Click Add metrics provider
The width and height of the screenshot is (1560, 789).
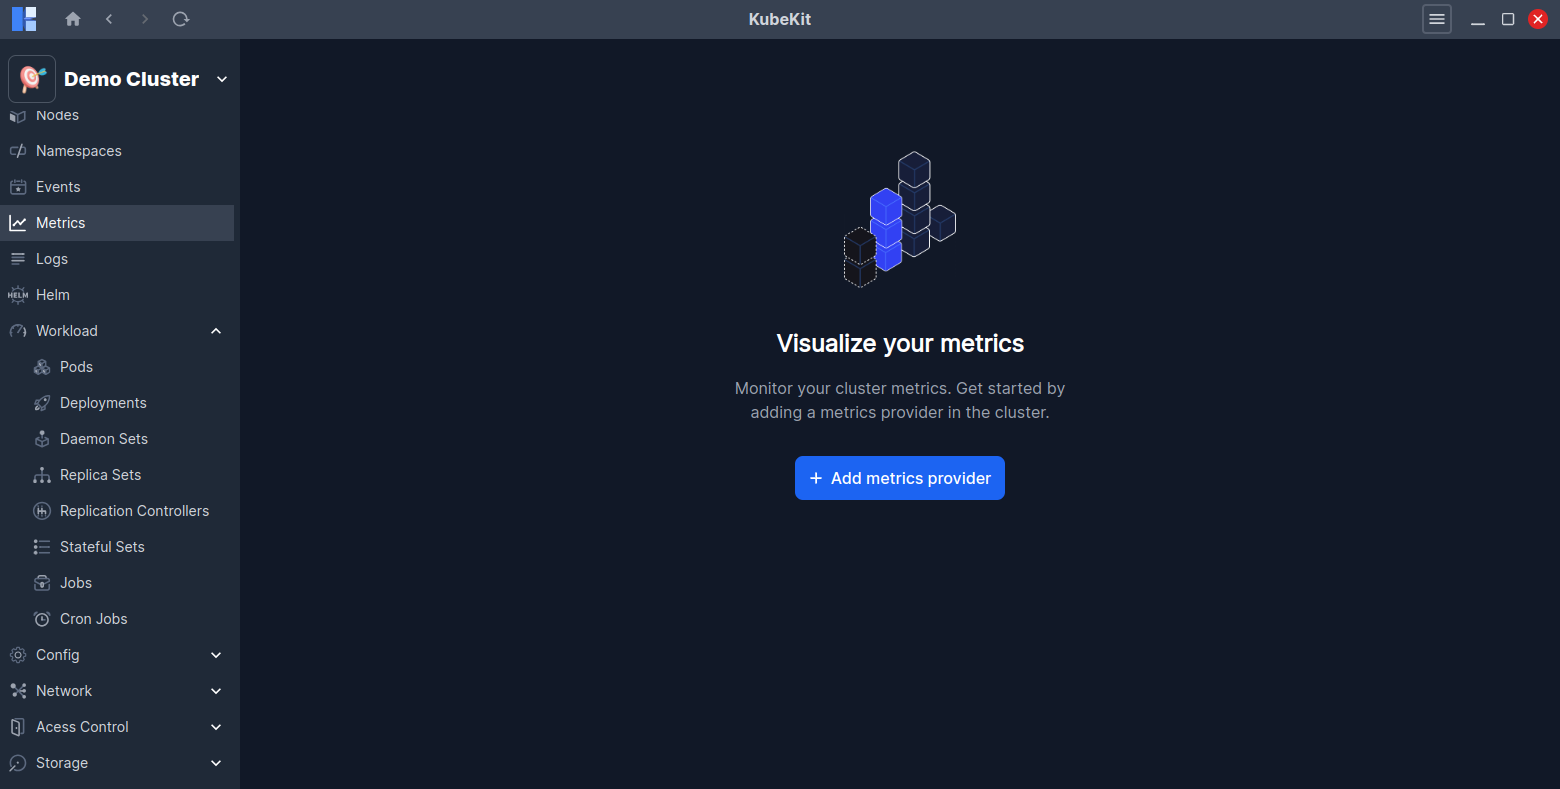coord(899,478)
